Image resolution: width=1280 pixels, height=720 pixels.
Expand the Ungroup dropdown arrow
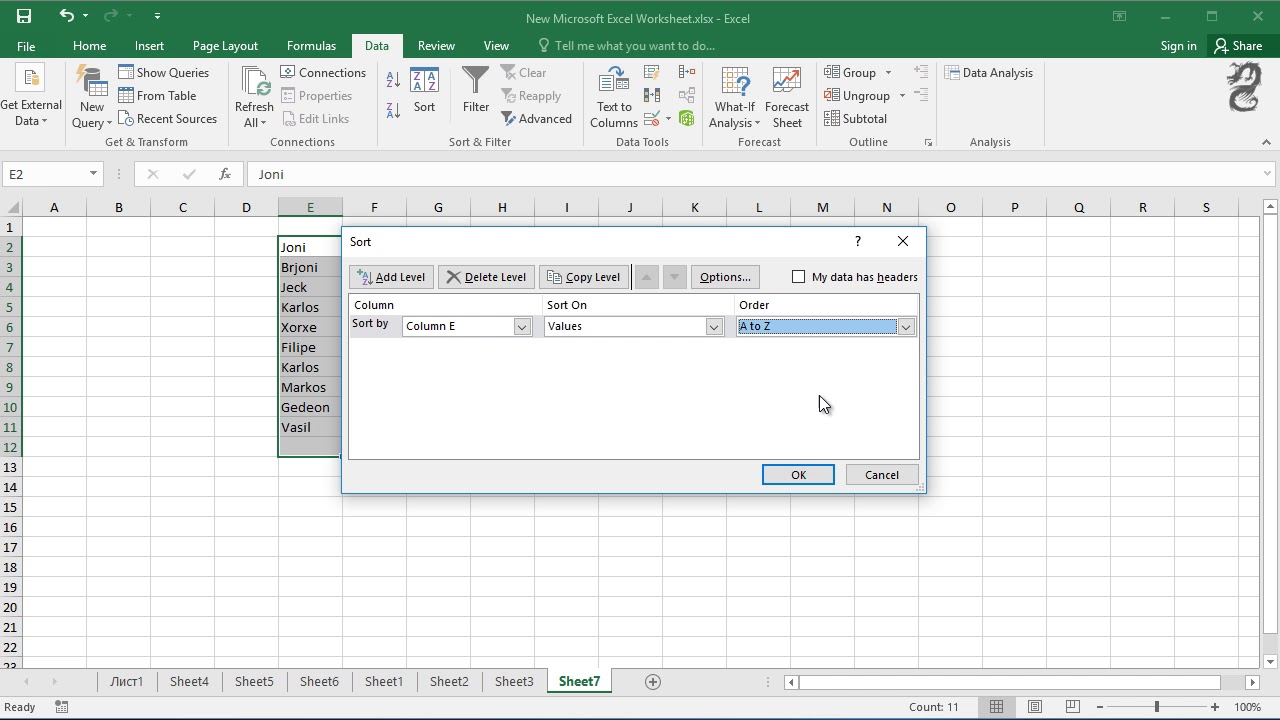tap(902, 95)
